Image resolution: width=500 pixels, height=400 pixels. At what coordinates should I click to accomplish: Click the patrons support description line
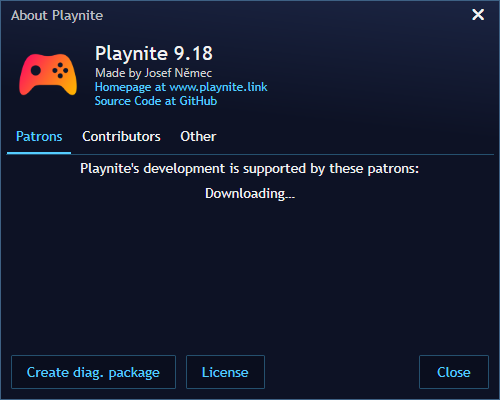(249, 168)
